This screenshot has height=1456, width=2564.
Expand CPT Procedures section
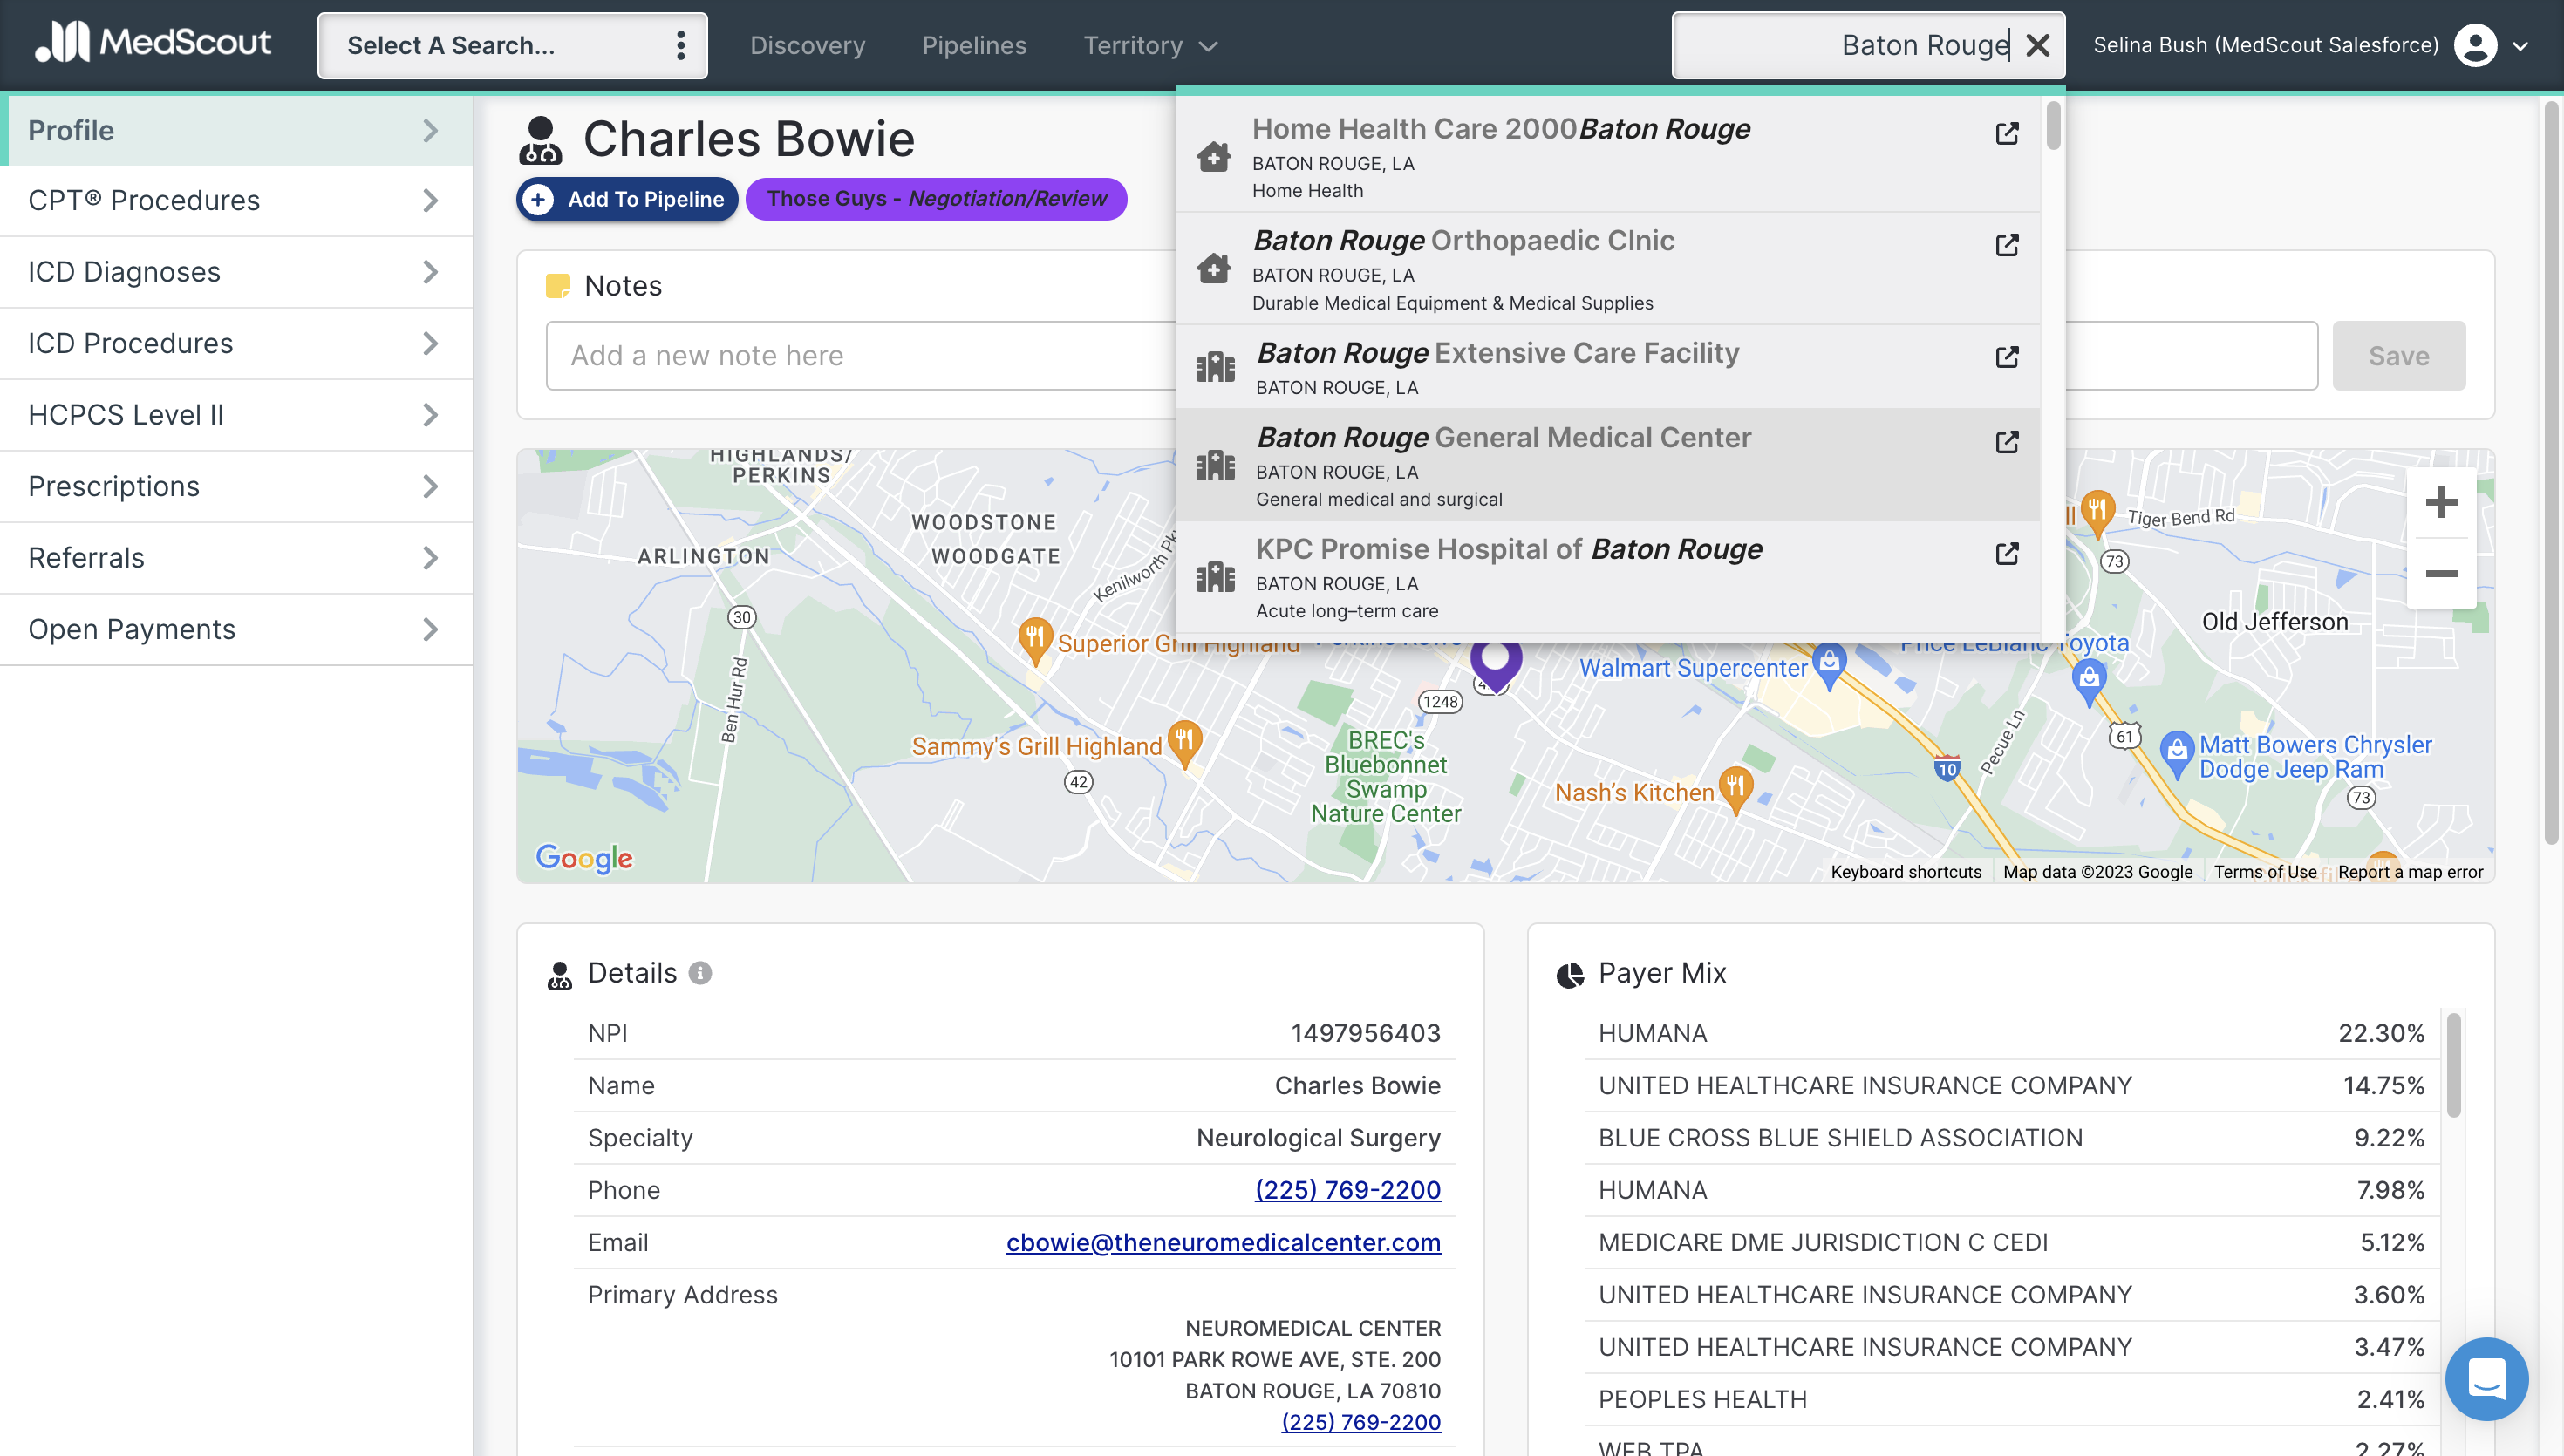(236, 200)
